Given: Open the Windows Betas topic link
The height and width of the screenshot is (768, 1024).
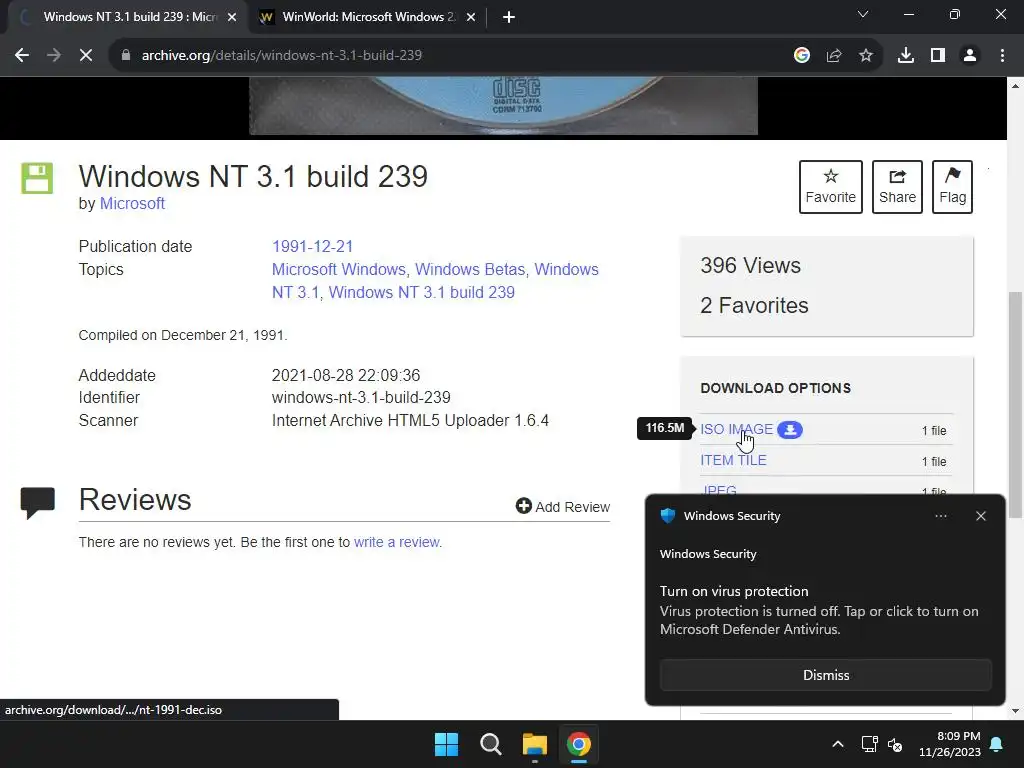Looking at the screenshot, I should tap(470, 269).
